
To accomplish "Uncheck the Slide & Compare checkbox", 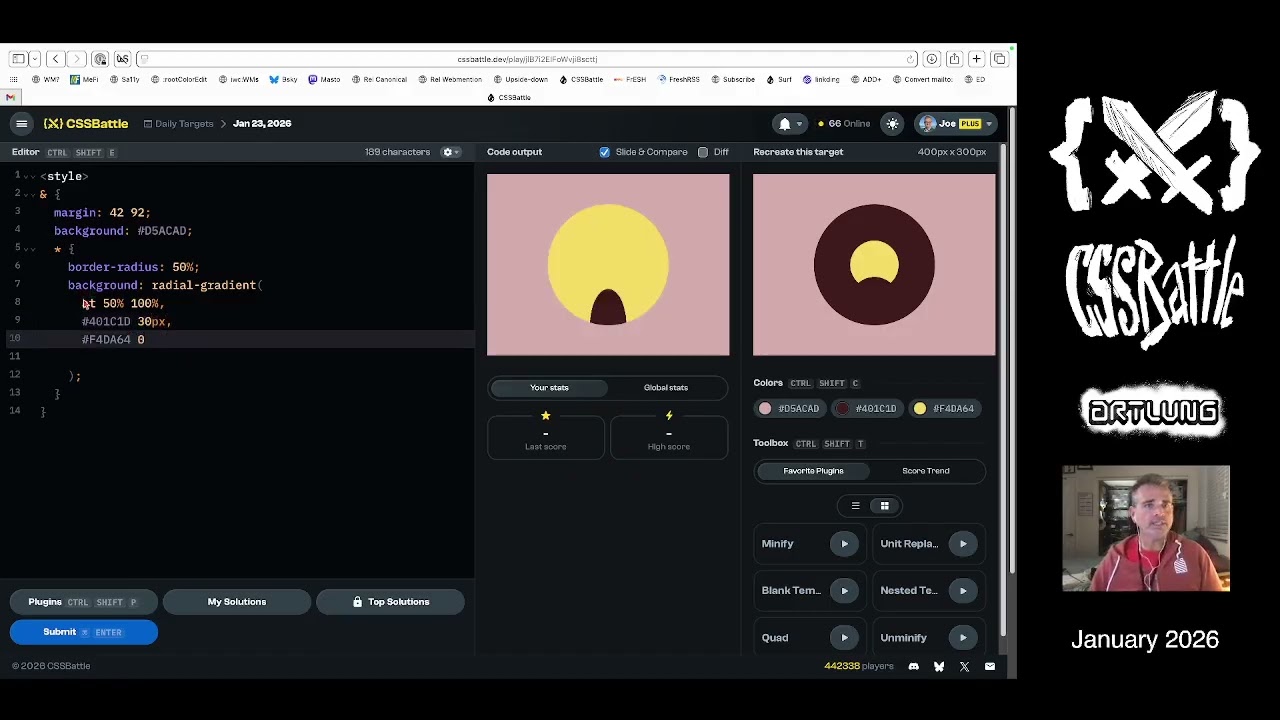I will point(604,152).
